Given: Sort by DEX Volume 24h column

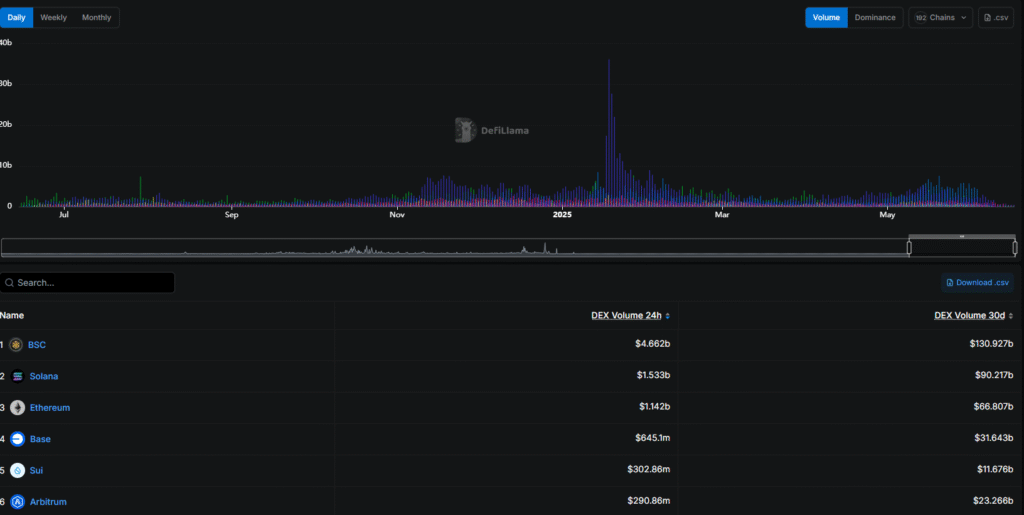Looking at the screenshot, I should click(x=630, y=315).
